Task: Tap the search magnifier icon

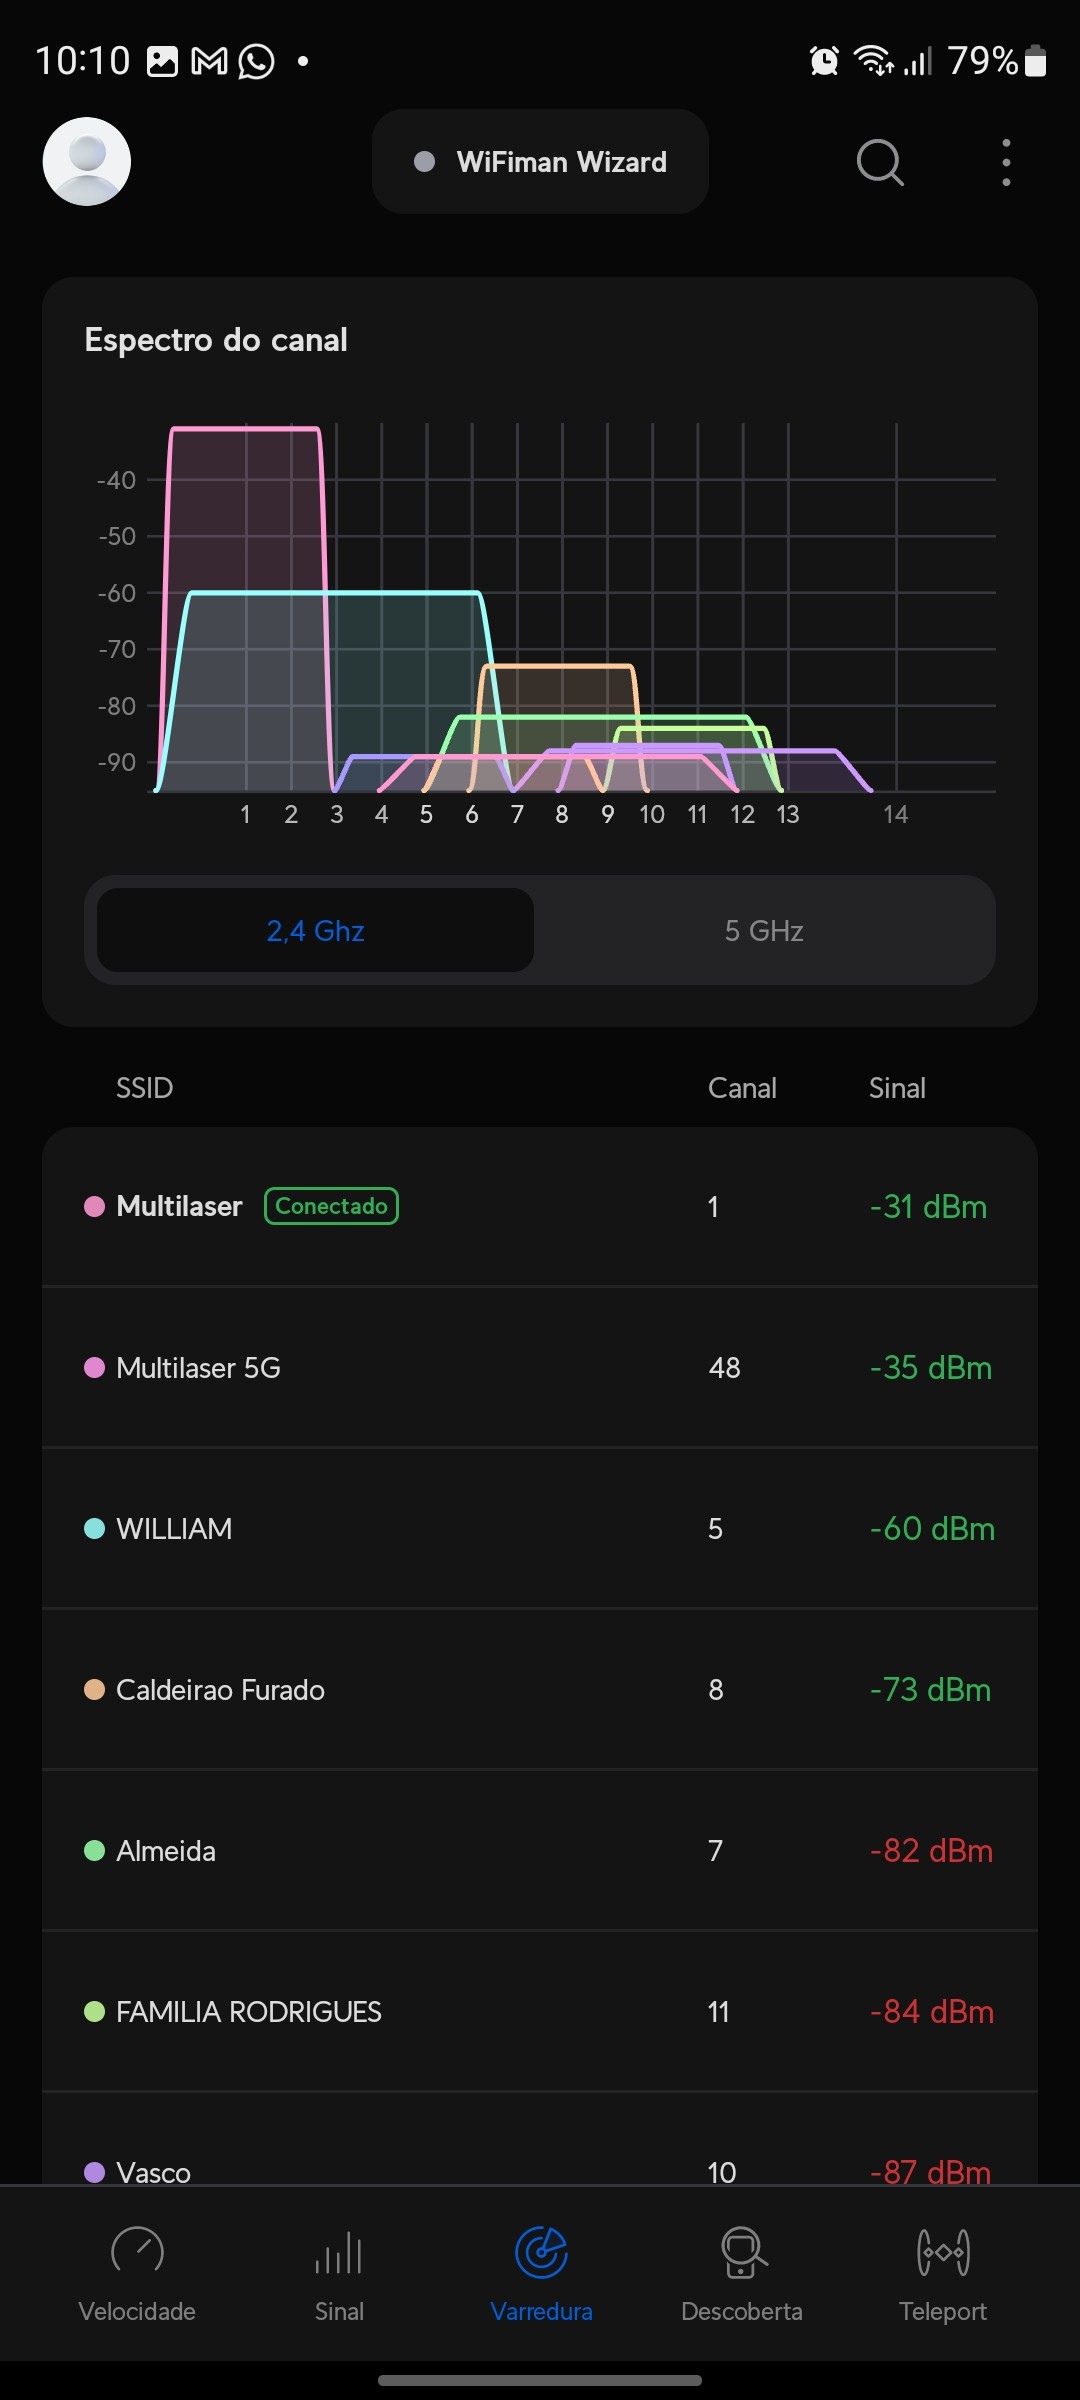Action: 880,162
